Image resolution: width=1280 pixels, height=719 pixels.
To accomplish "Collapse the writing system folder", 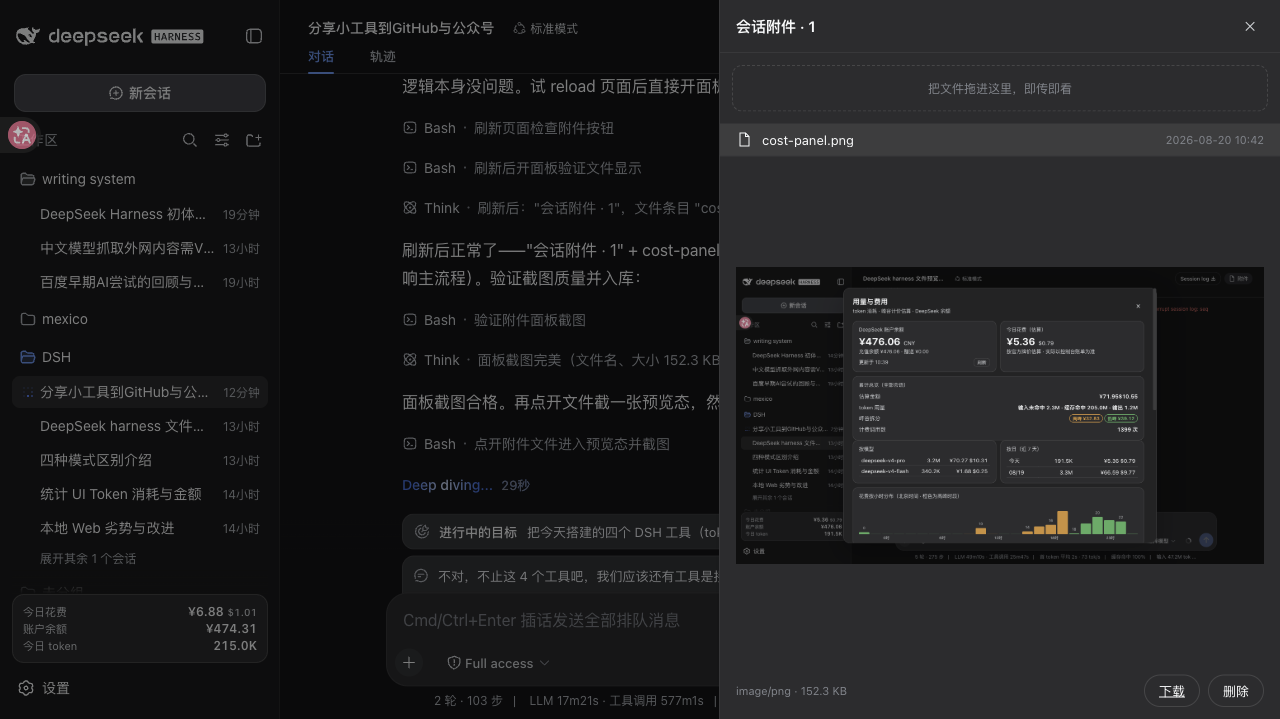I will [x=140, y=179].
